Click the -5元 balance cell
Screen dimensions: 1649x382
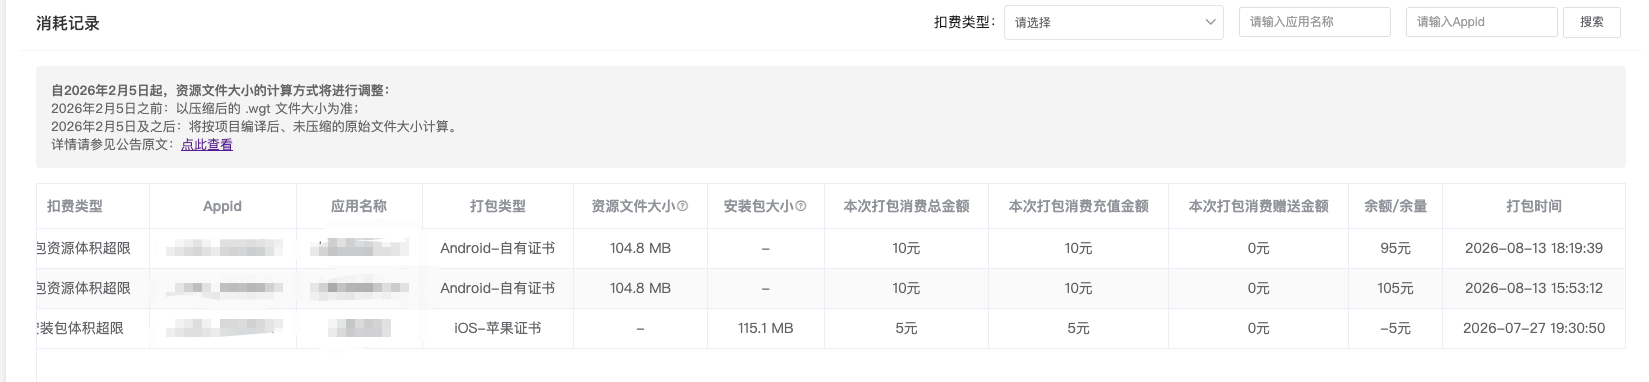[x=1395, y=328]
